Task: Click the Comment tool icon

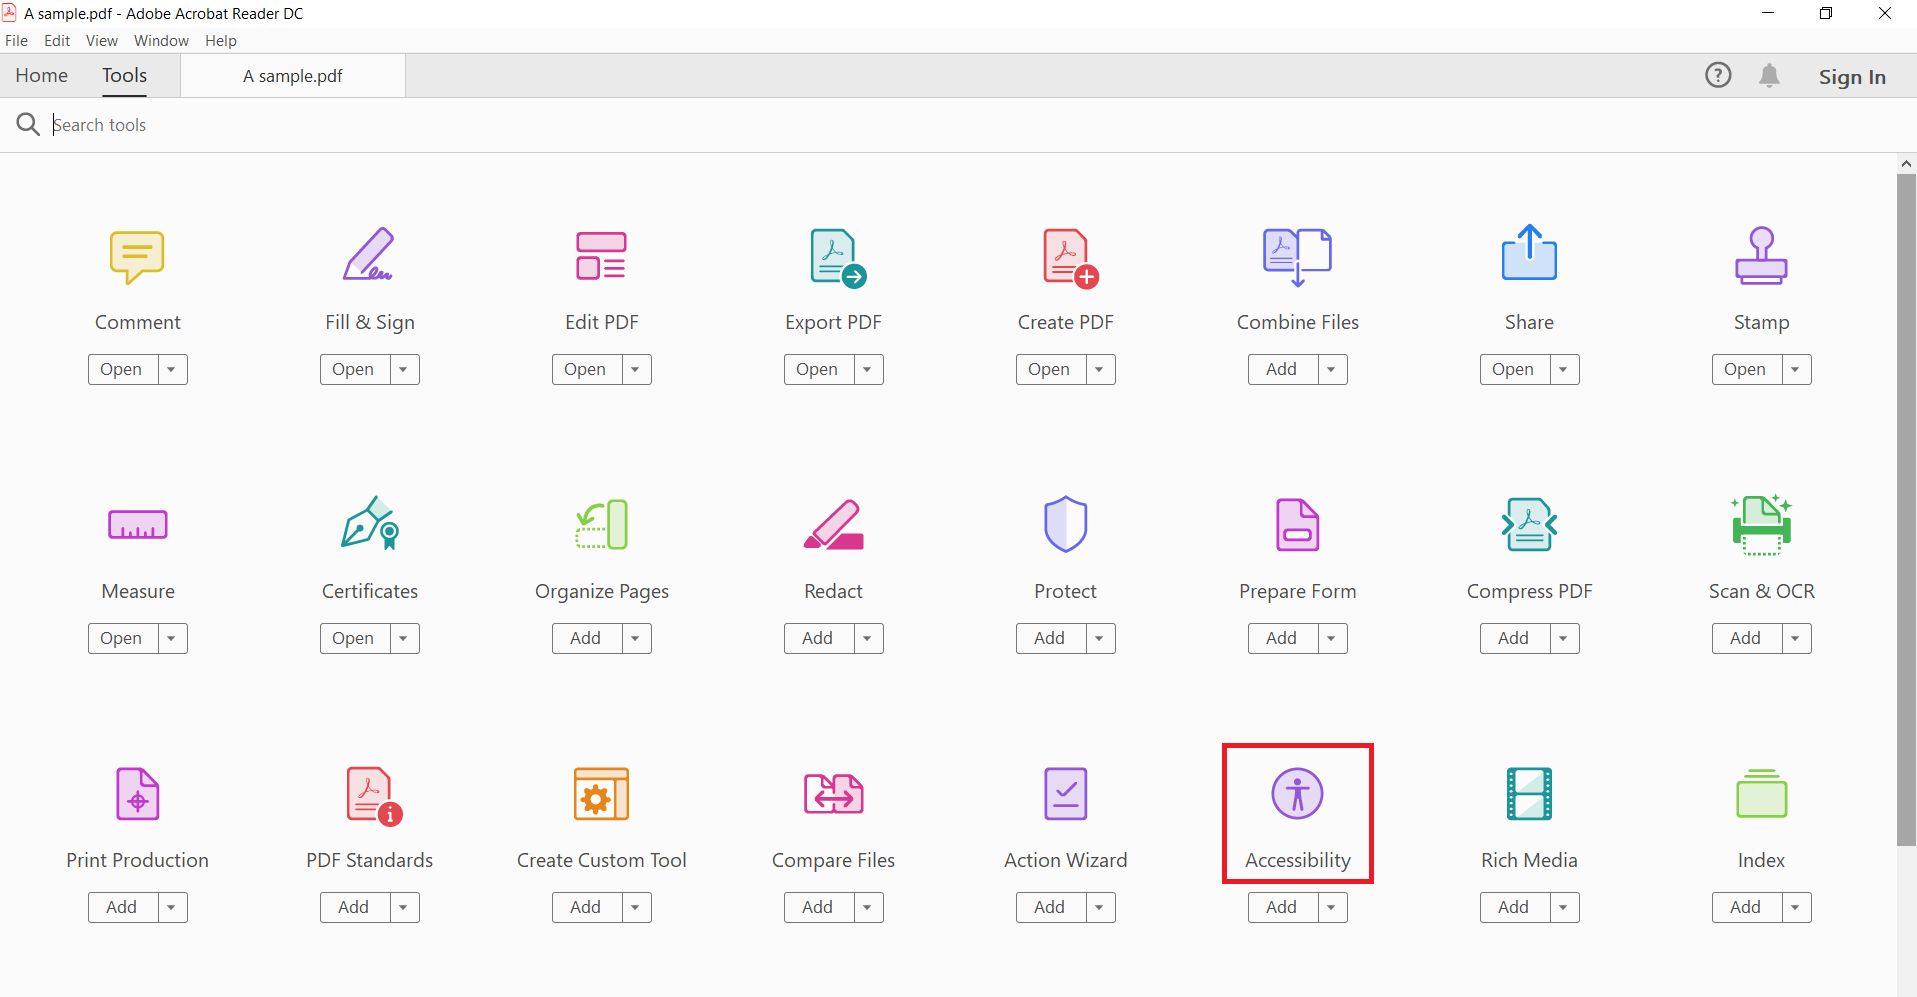Action: 137,257
